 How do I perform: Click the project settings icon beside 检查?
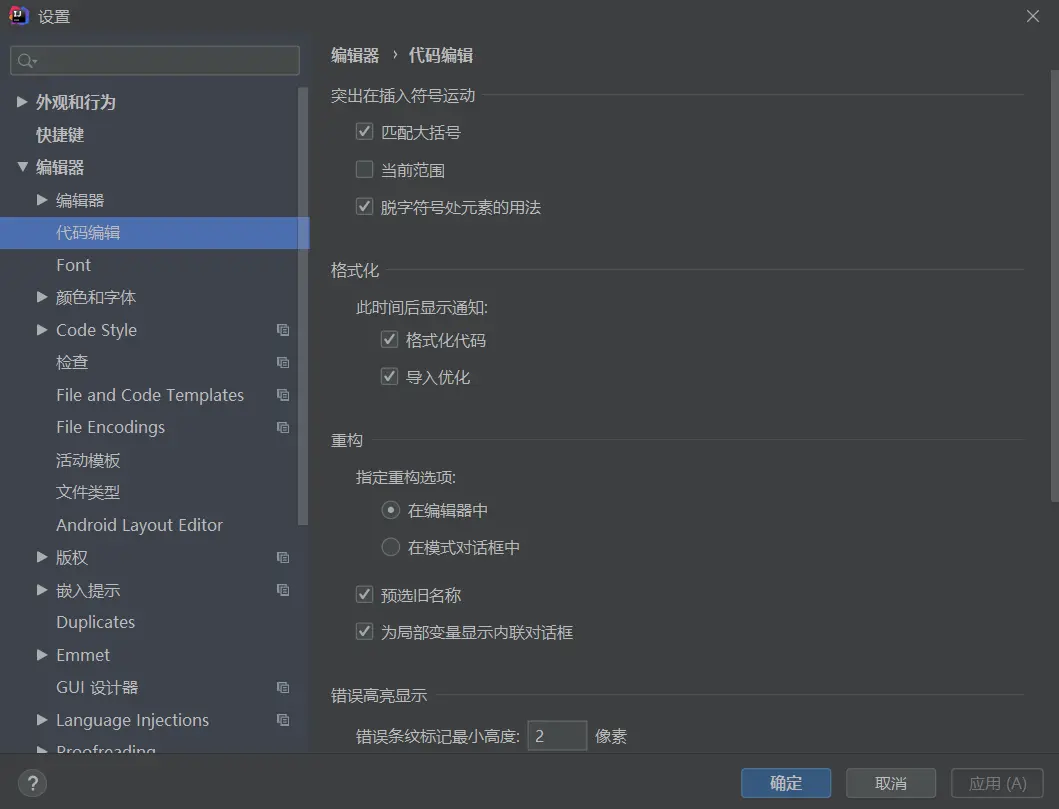283,362
